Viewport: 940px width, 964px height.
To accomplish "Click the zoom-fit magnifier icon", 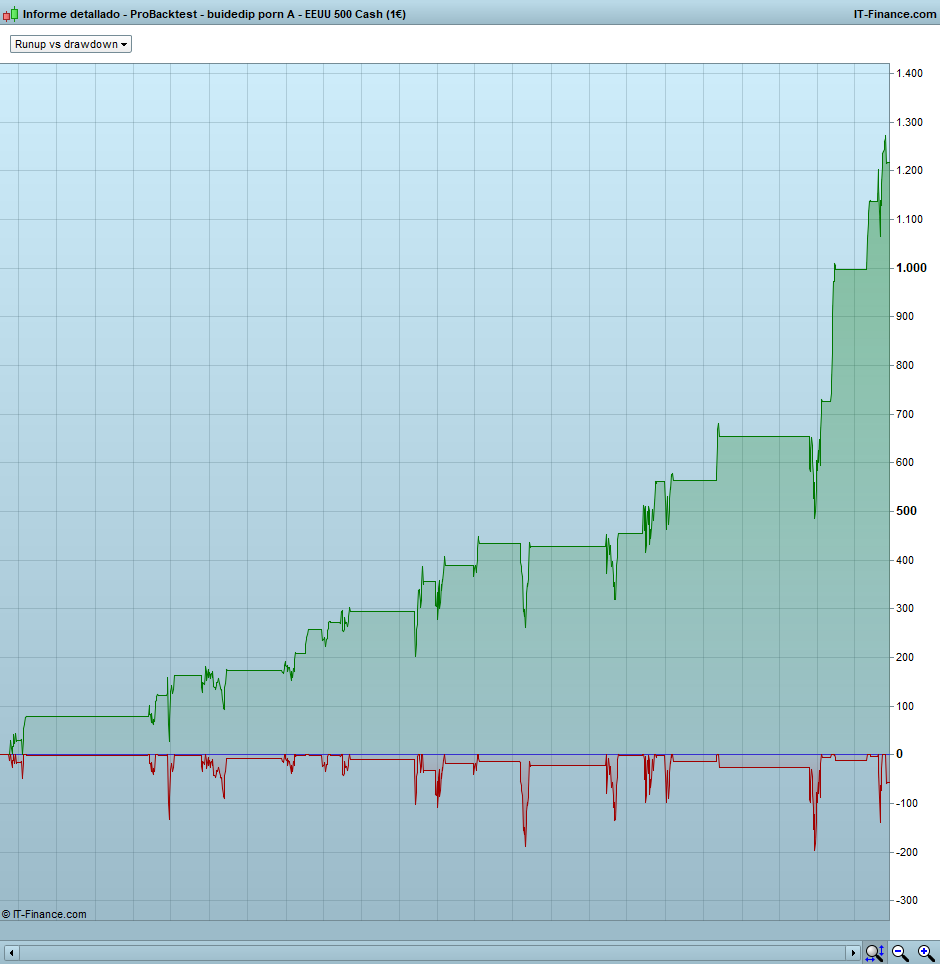I will click(874, 953).
